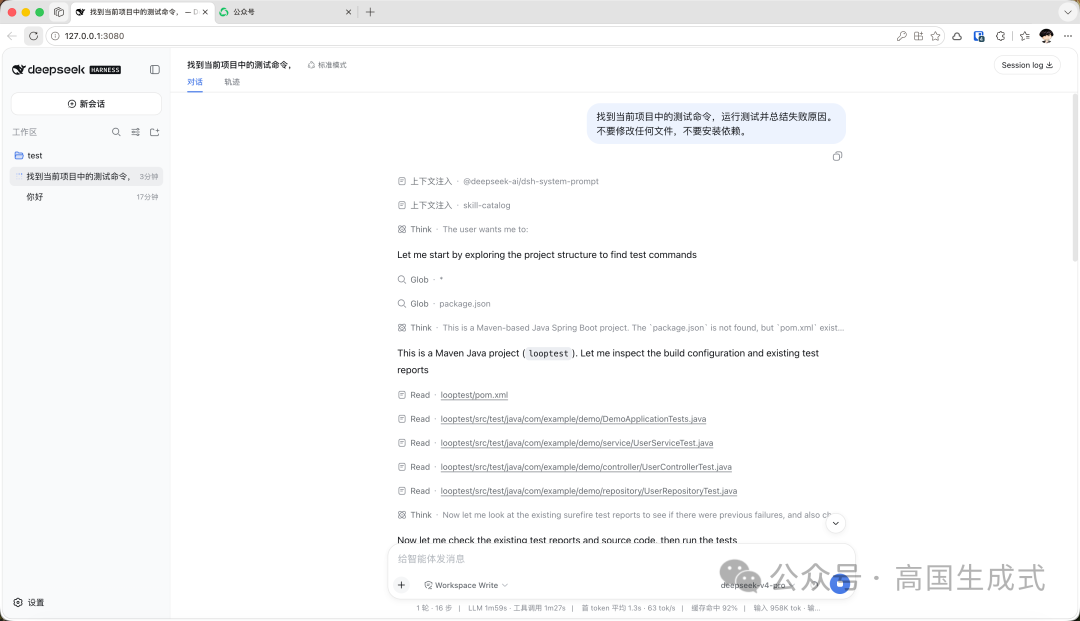1080x621 pixels.
Task: Click the cloud icon in browser toolbar
Action: (957, 36)
